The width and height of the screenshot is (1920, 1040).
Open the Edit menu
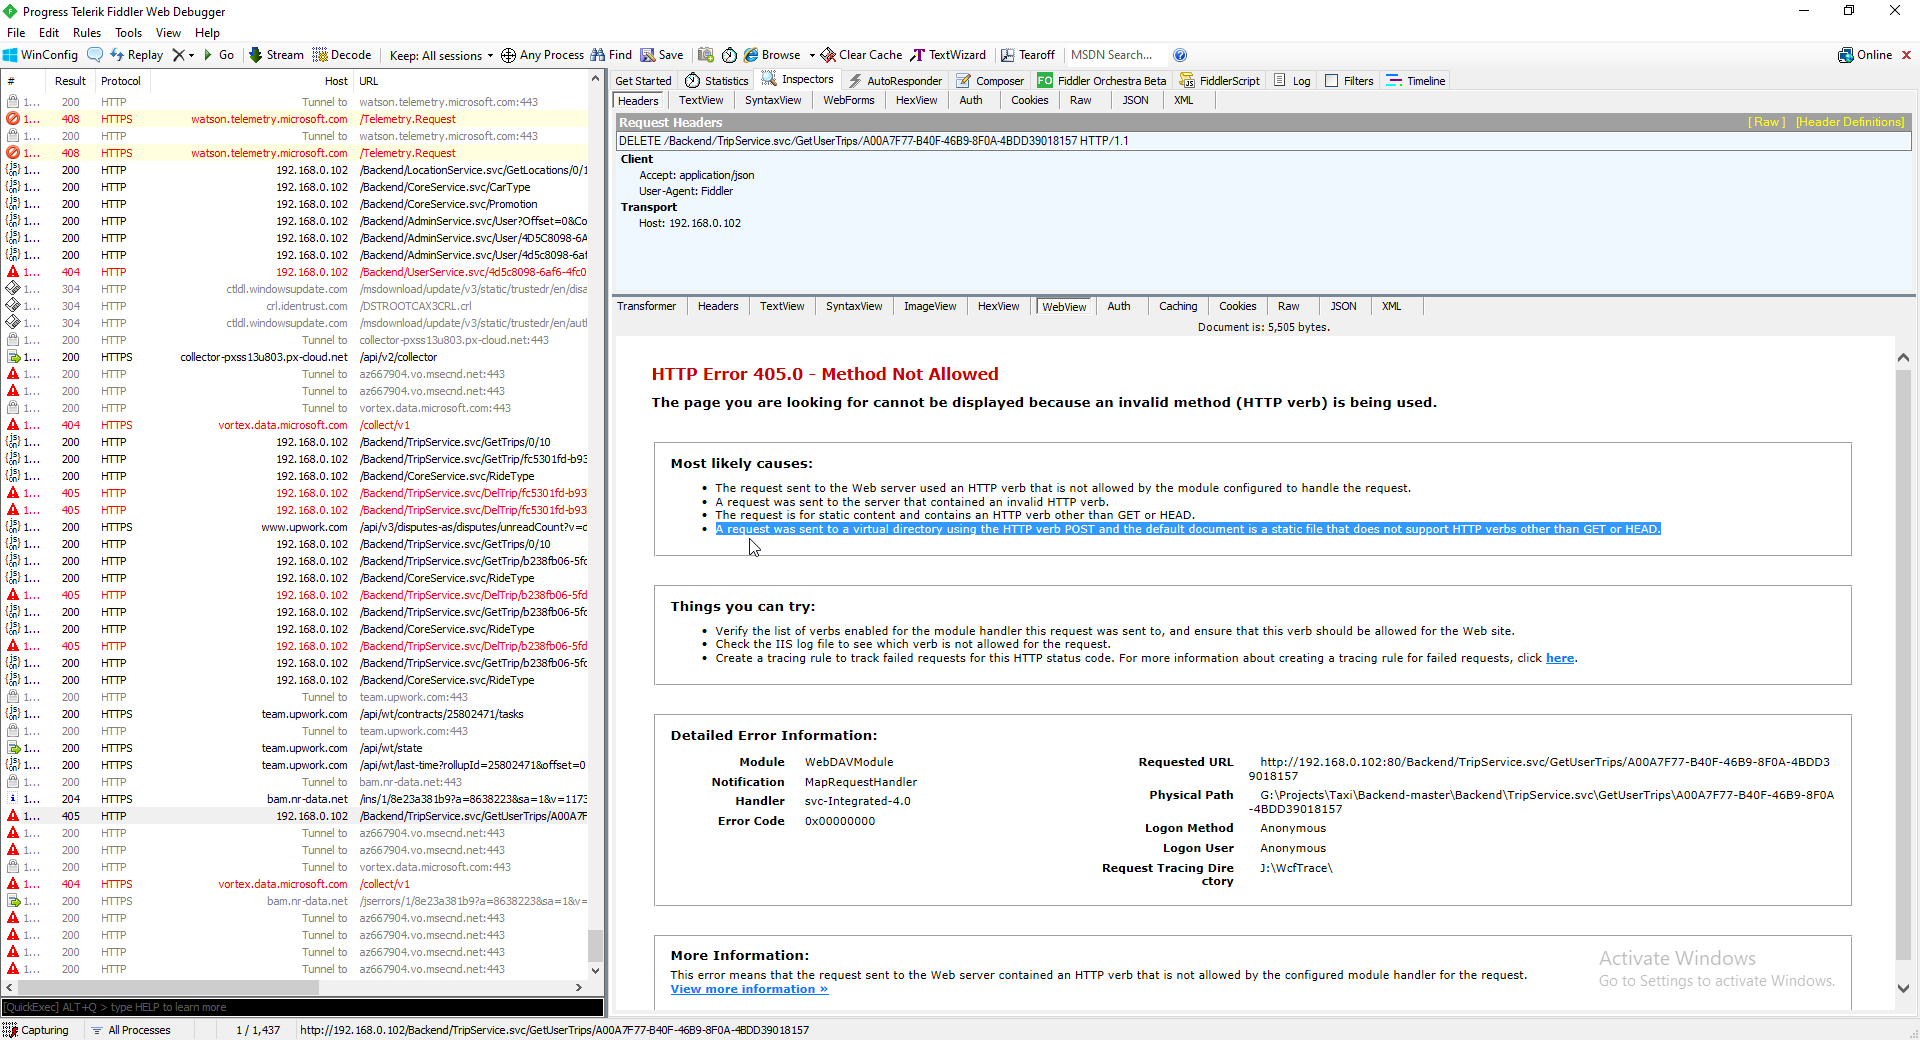49,33
